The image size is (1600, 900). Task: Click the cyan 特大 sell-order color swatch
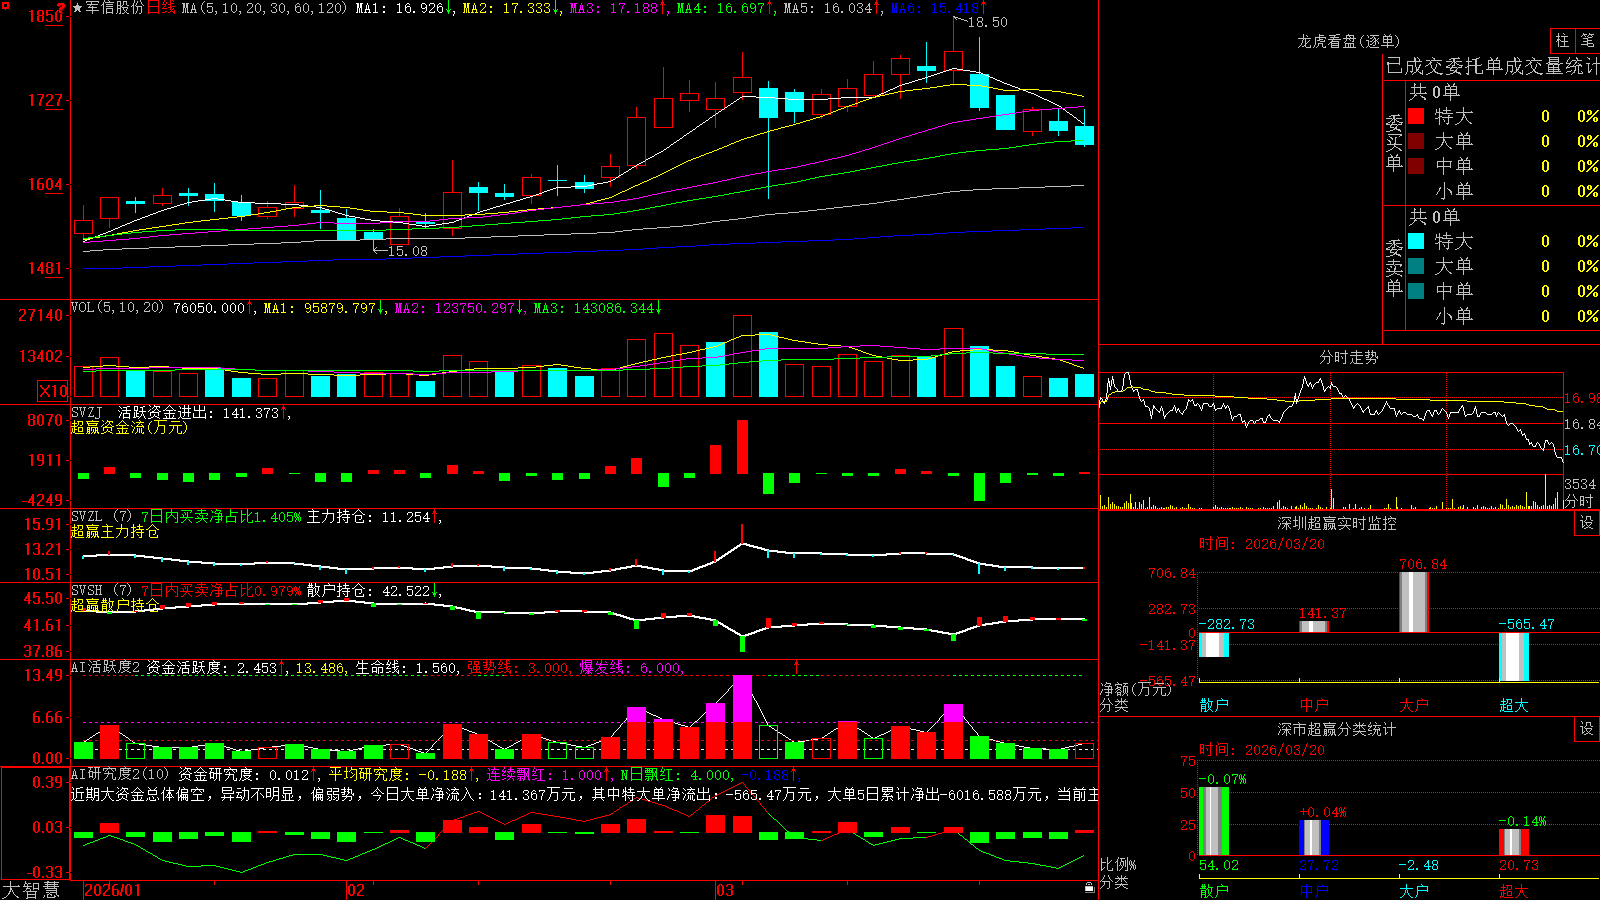[1416, 241]
